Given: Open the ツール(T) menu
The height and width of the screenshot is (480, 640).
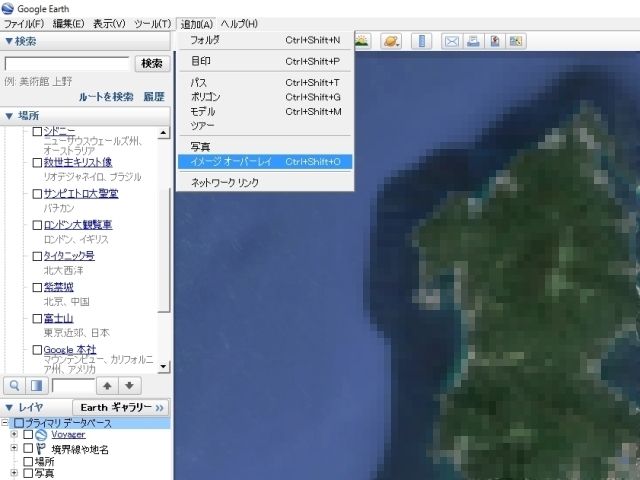Looking at the screenshot, I should [x=153, y=24].
